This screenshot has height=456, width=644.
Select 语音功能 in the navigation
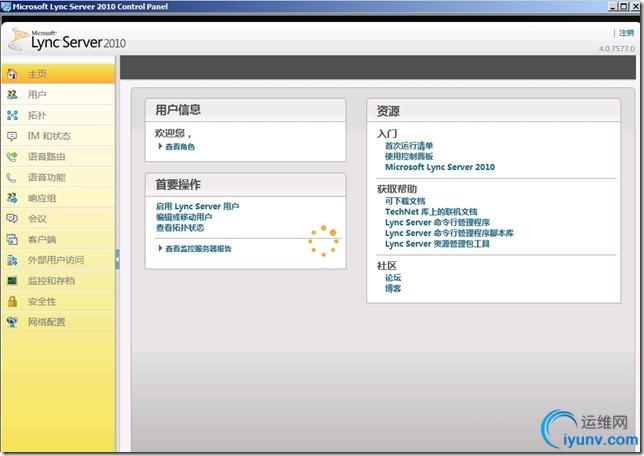(x=58, y=177)
